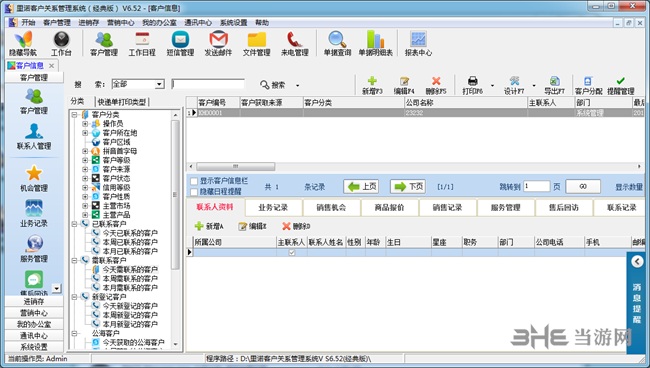
Task: Switch to the 快递单打印类型 tab
Action: 122,102
